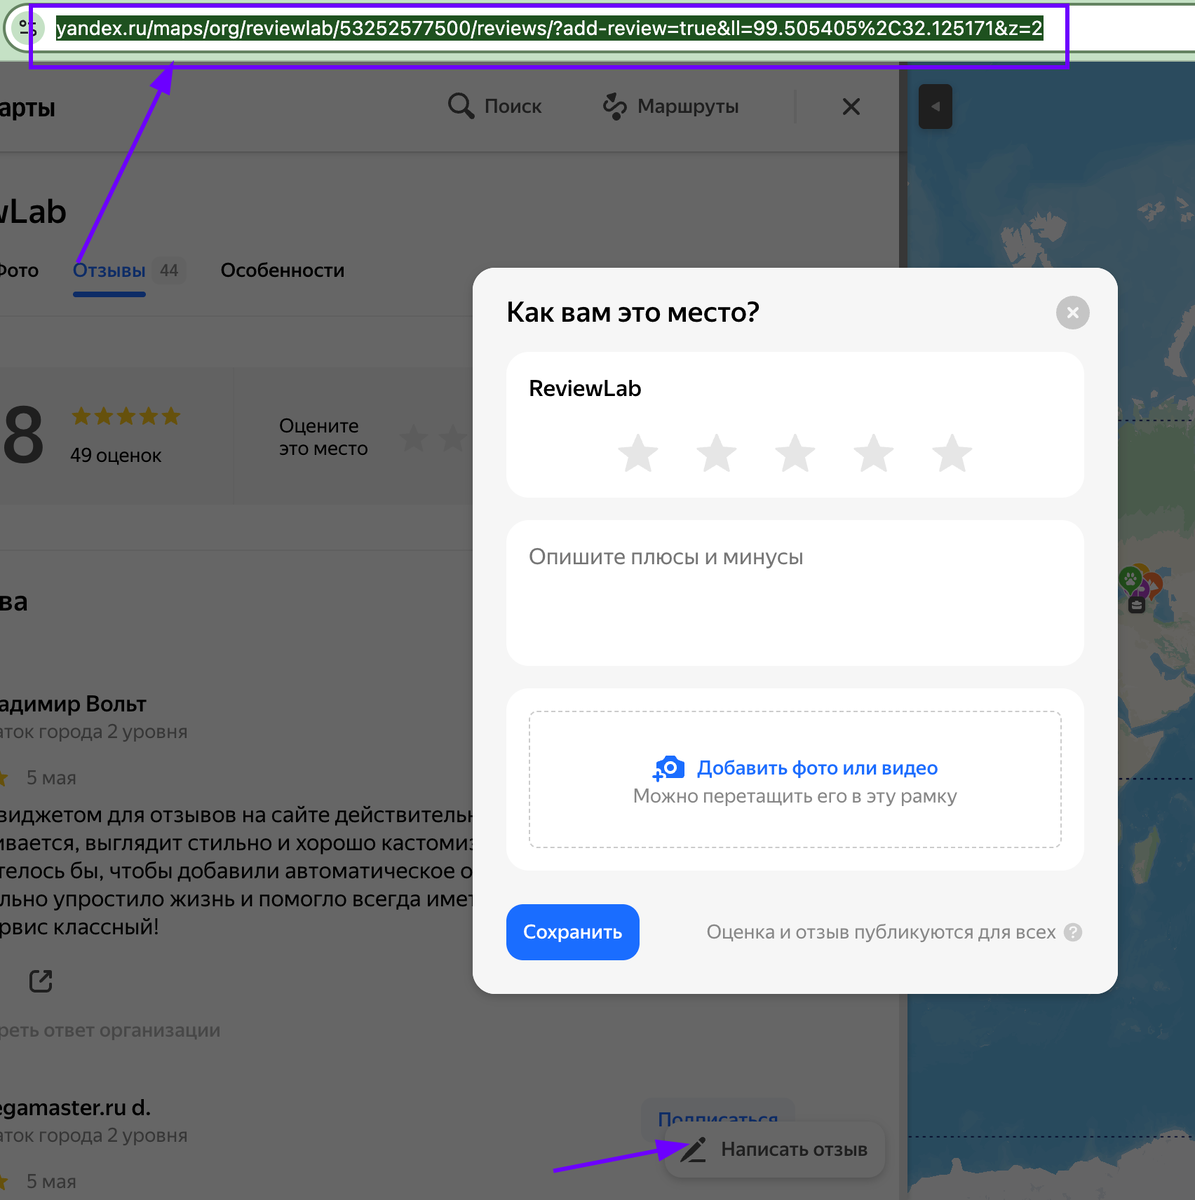This screenshot has width=1195, height=1200.
Task: Close the 'Как вам это место?' dialog
Action: coord(1073,313)
